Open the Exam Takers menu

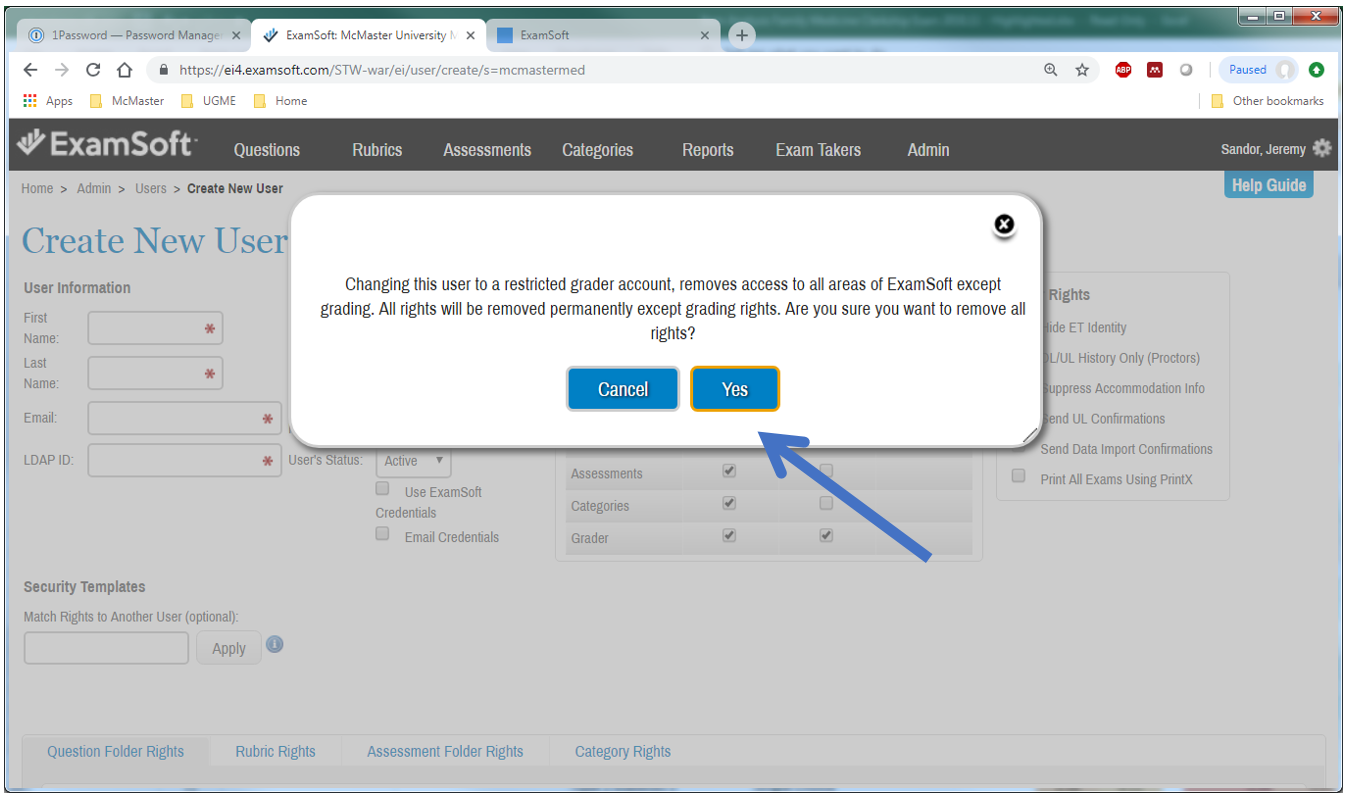tap(818, 150)
